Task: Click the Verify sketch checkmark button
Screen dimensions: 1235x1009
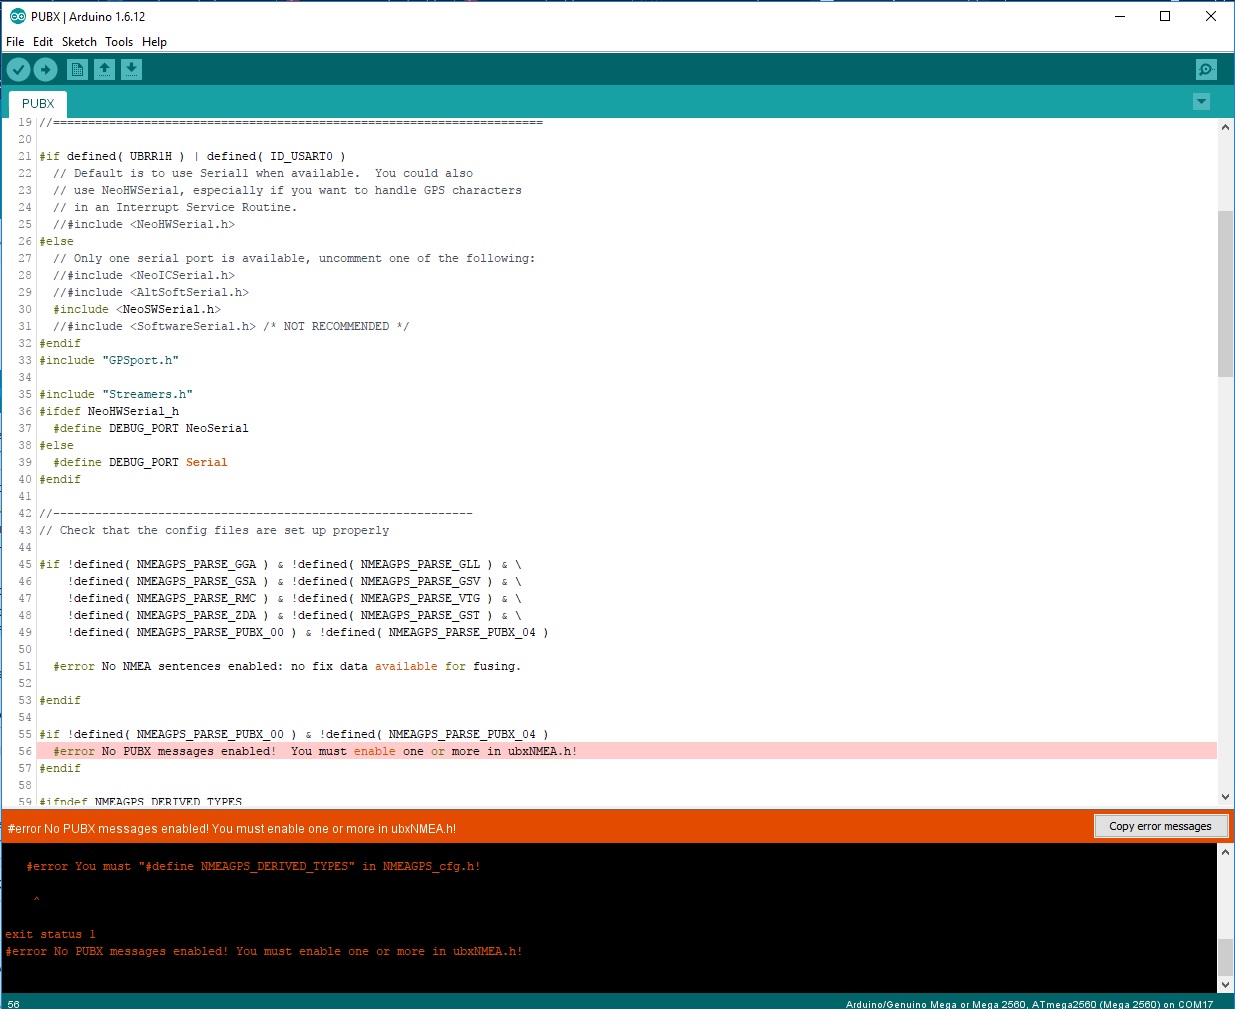Action: tap(18, 69)
